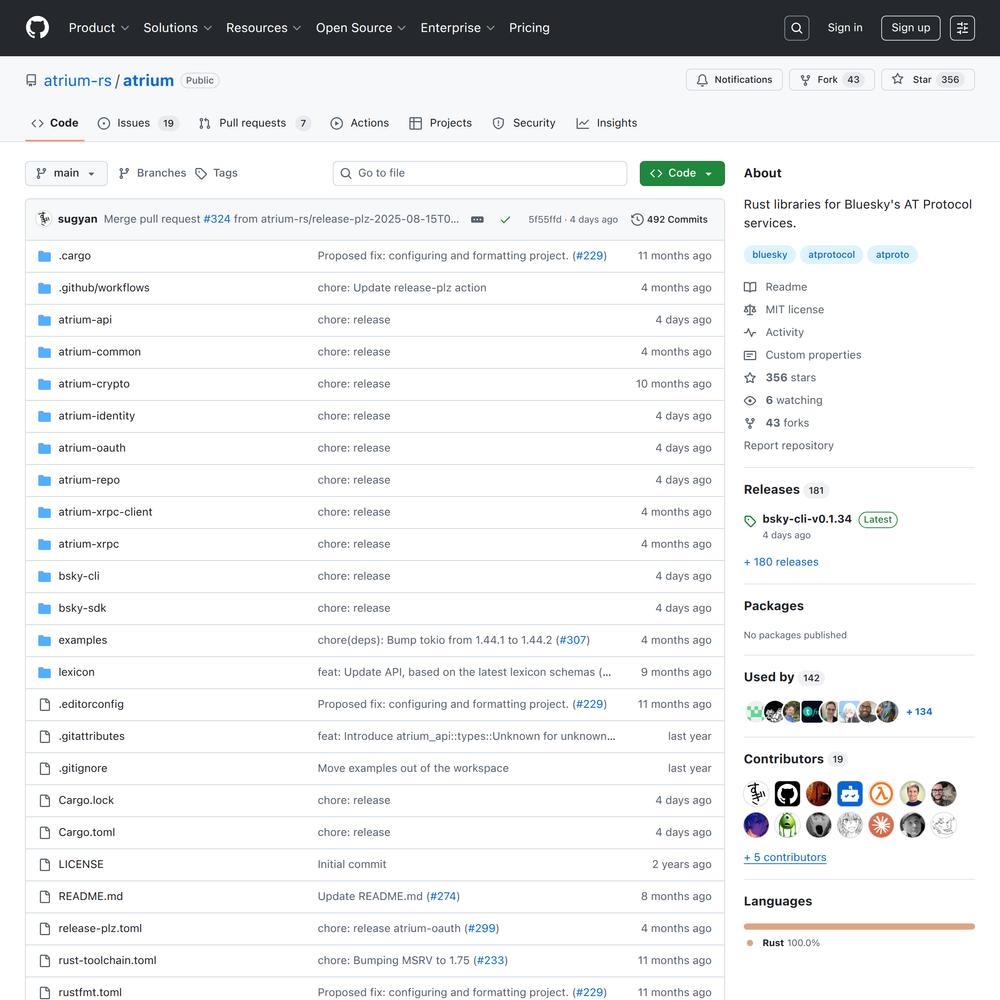Screen dimensions: 1000x1000
Task: View the Tags list
Action: [216, 173]
